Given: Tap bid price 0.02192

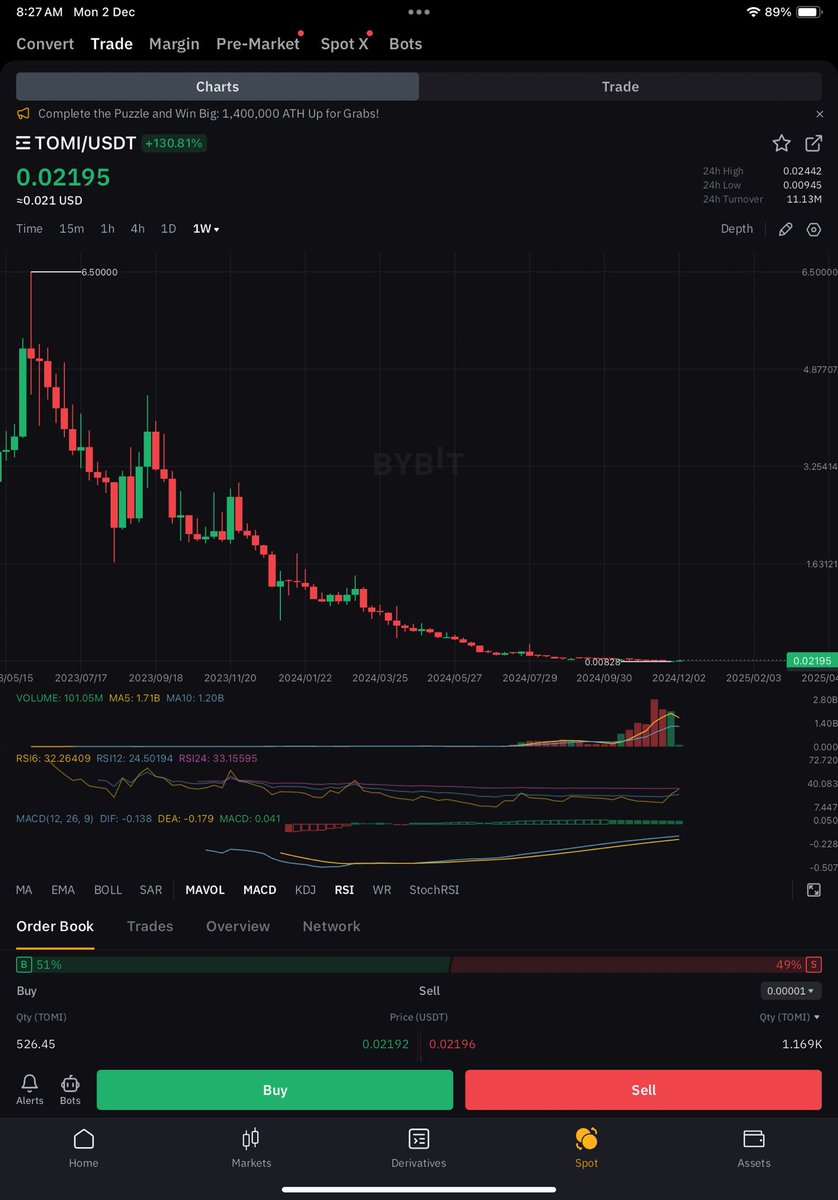Looking at the screenshot, I should coord(386,1044).
